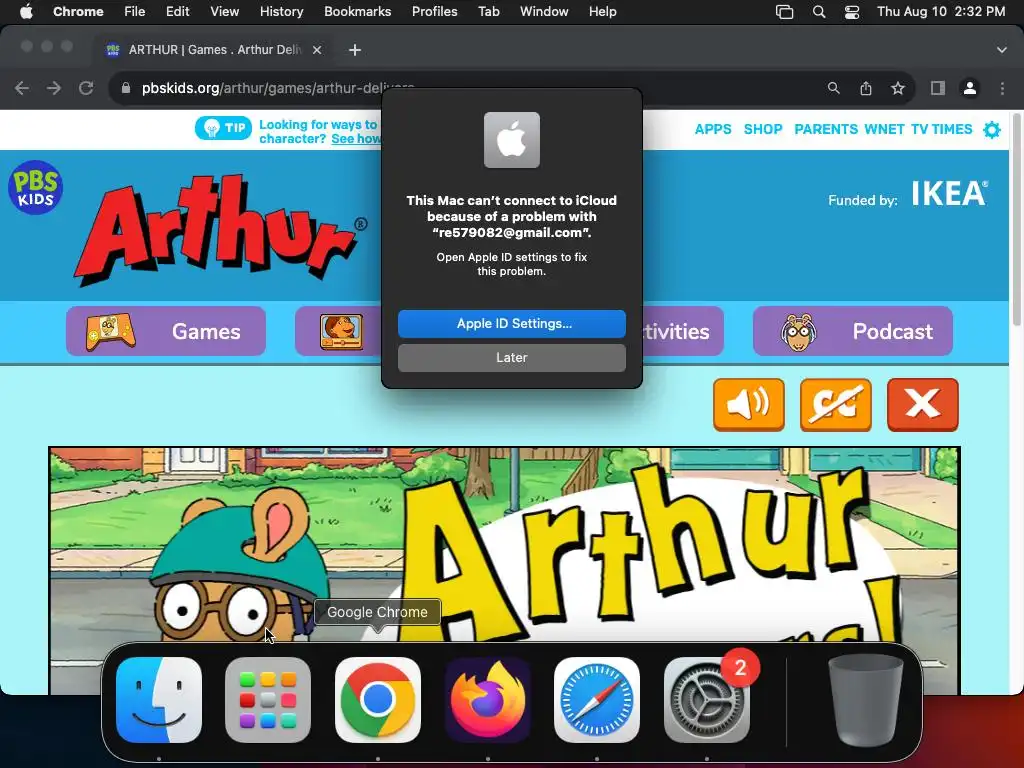Click the page vertical scrollbar
The image size is (1024, 768).
(x=1016, y=219)
